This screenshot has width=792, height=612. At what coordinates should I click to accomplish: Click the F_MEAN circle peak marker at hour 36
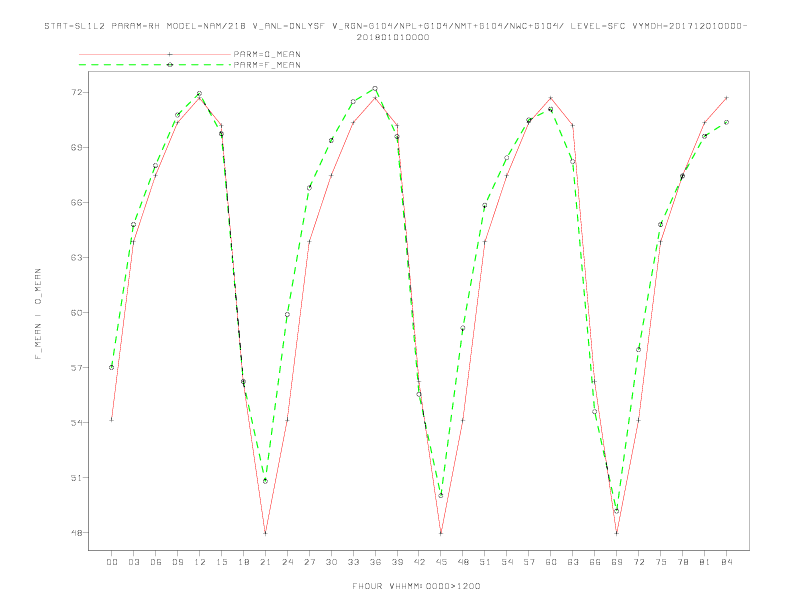point(375,88)
